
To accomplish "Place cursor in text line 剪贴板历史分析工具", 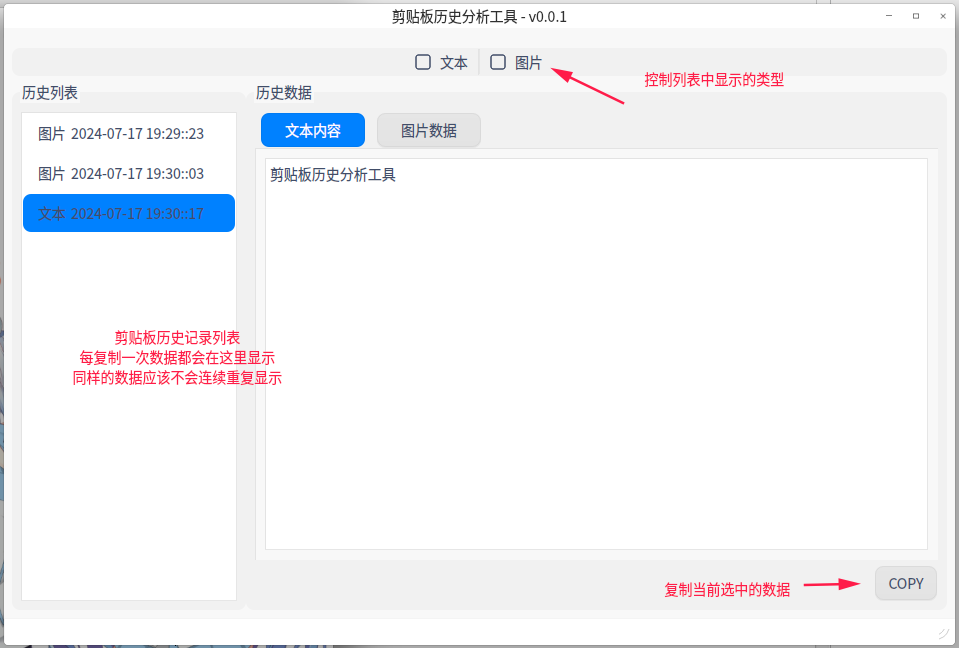I will tap(333, 175).
